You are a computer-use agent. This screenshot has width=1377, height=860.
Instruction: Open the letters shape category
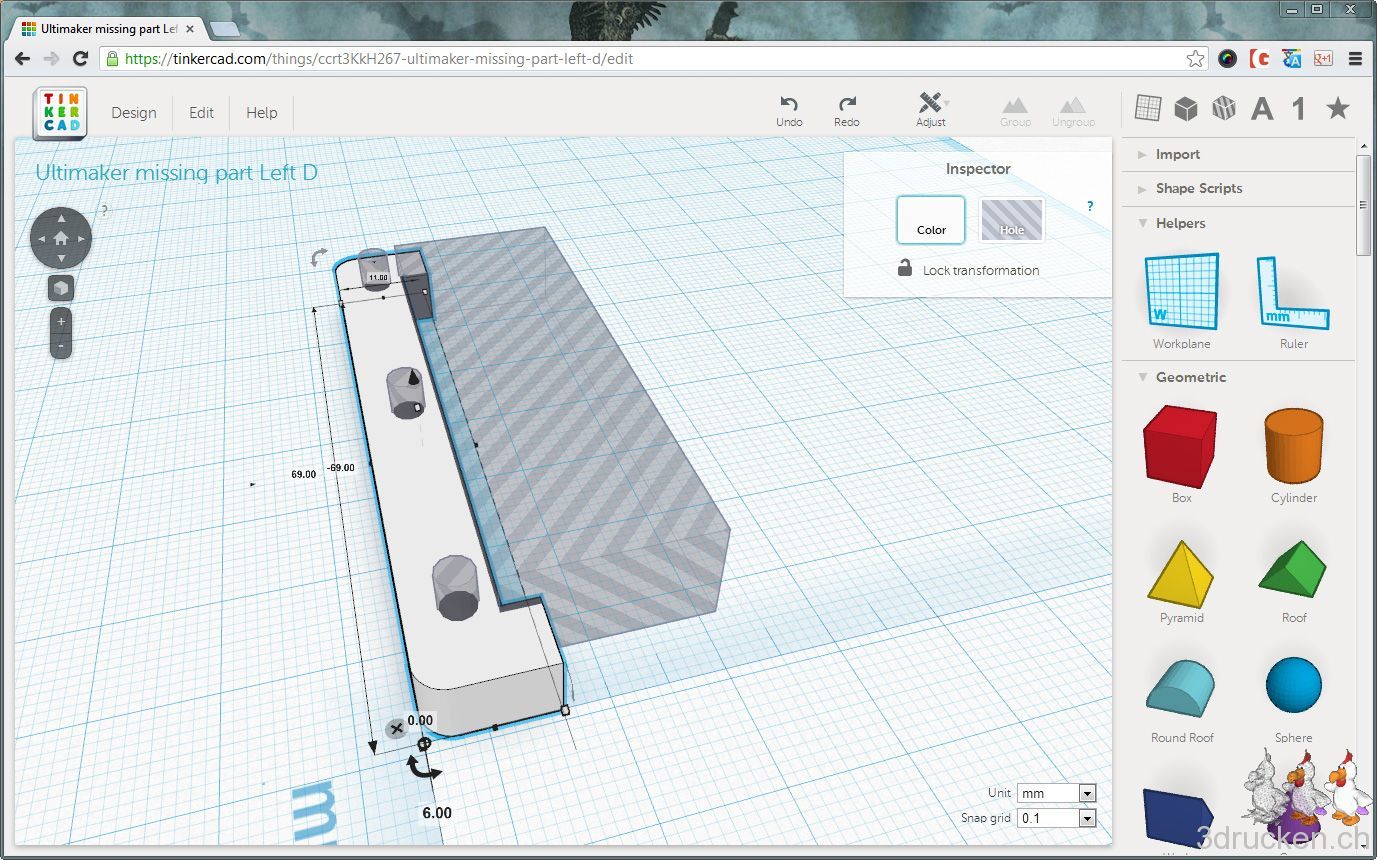click(x=1262, y=108)
